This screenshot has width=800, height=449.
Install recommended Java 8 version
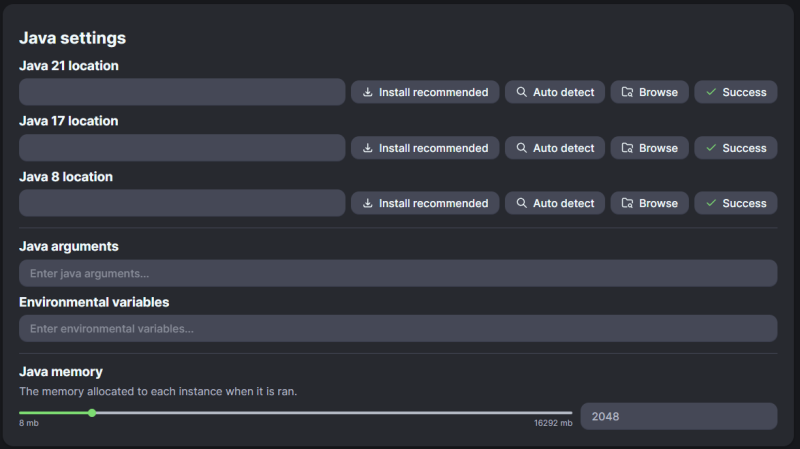pos(425,203)
